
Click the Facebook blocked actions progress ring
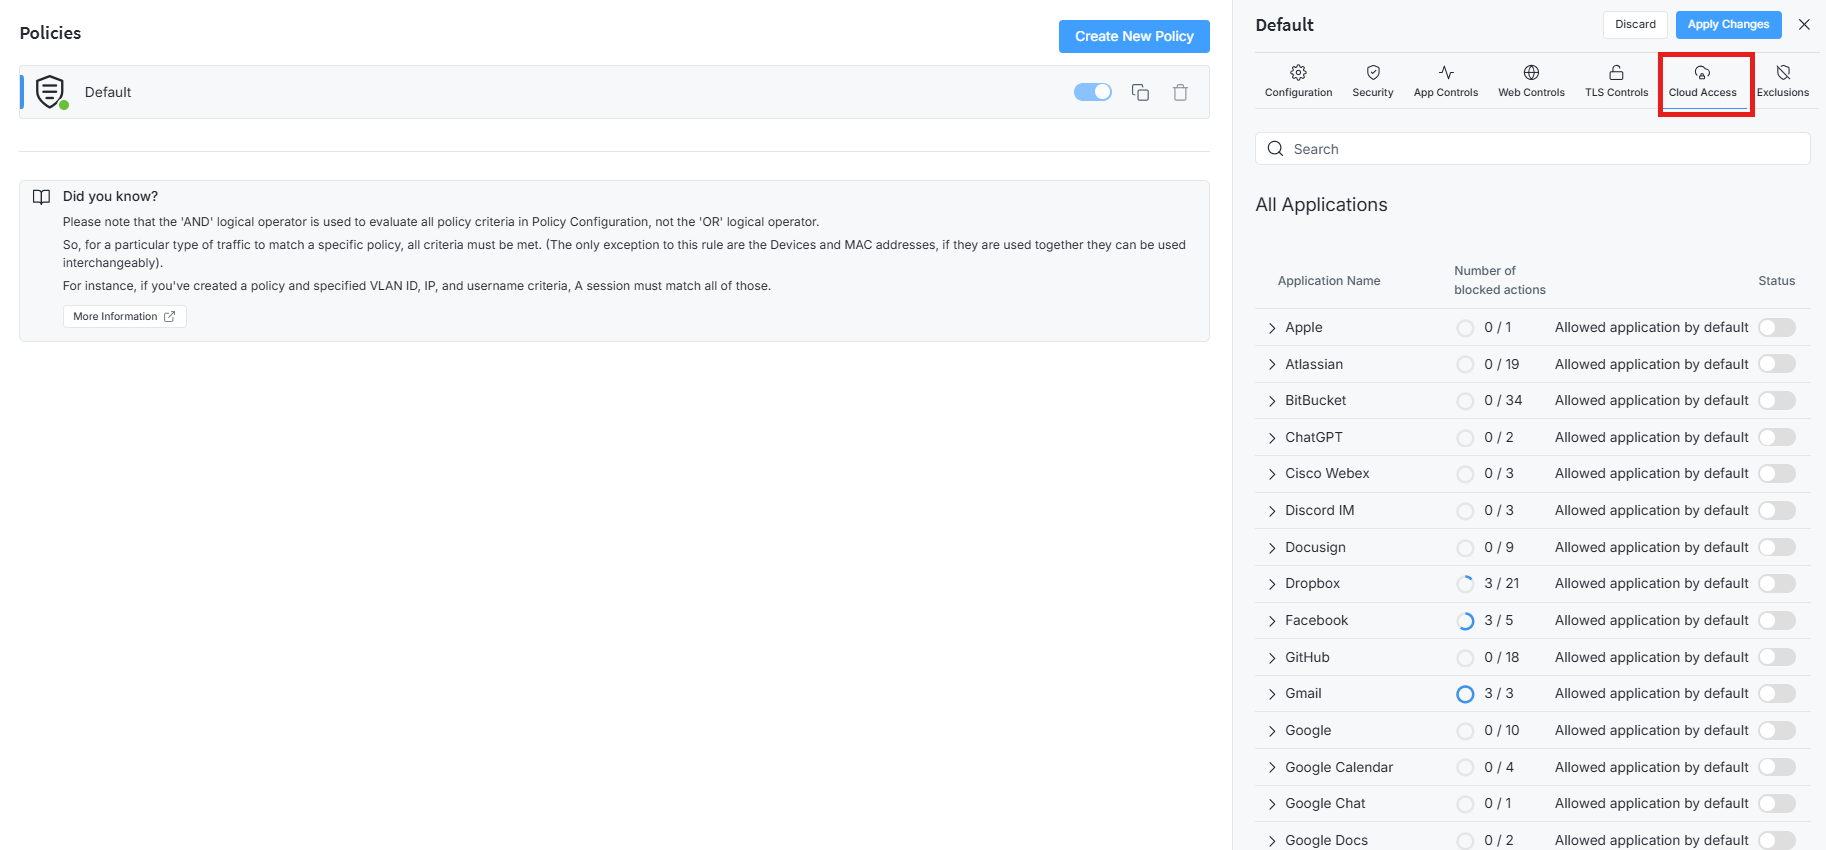[1465, 621]
